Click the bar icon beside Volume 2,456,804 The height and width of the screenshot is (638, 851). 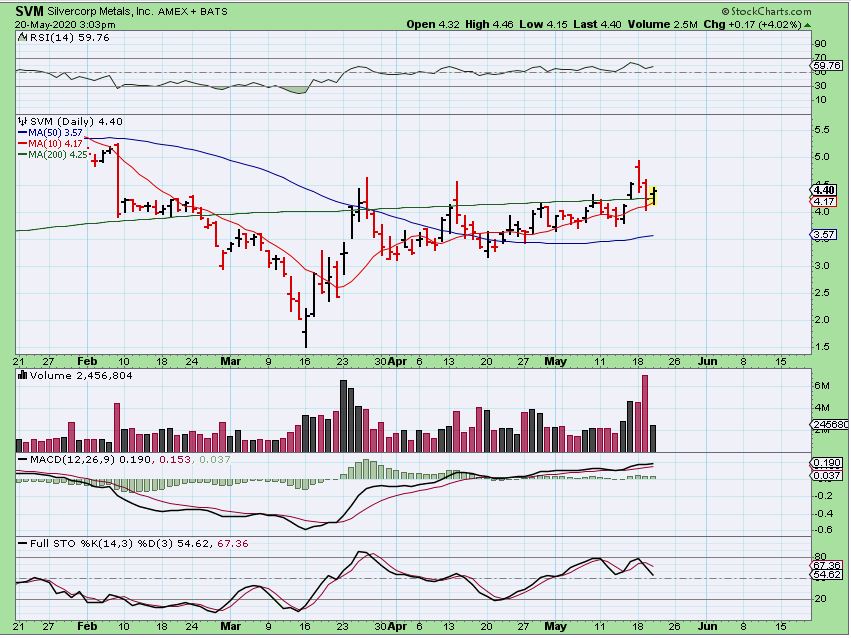22,375
